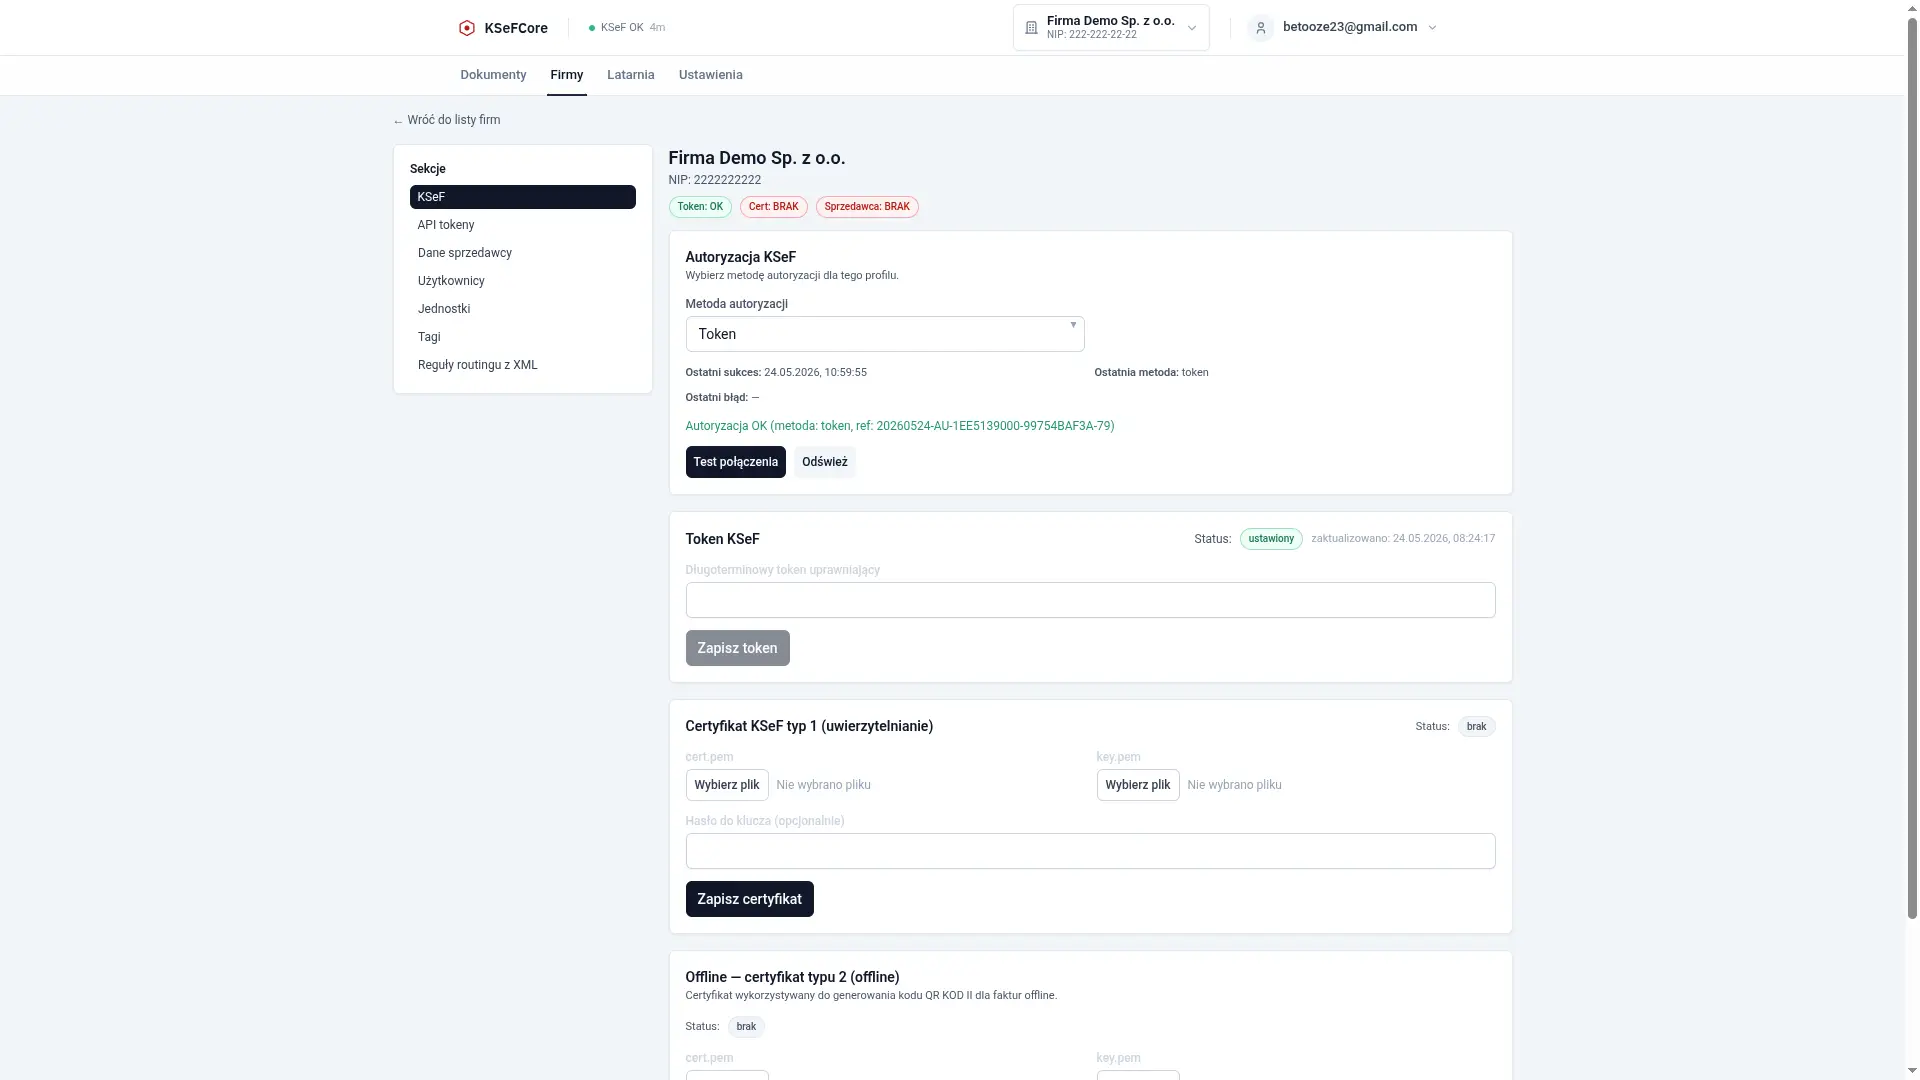Select the KSeF section in sidebar
The width and height of the screenshot is (1920, 1080).
pos(522,197)
